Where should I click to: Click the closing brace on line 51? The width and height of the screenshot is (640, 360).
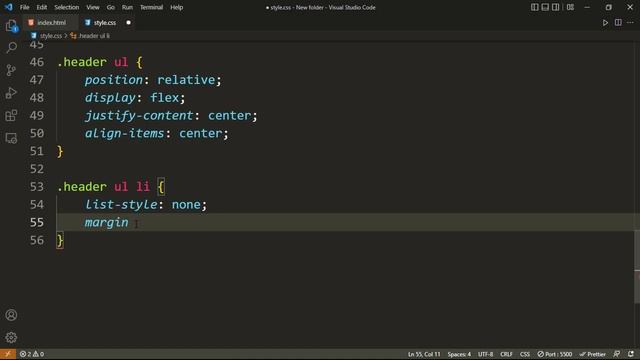tap(60, 151)
